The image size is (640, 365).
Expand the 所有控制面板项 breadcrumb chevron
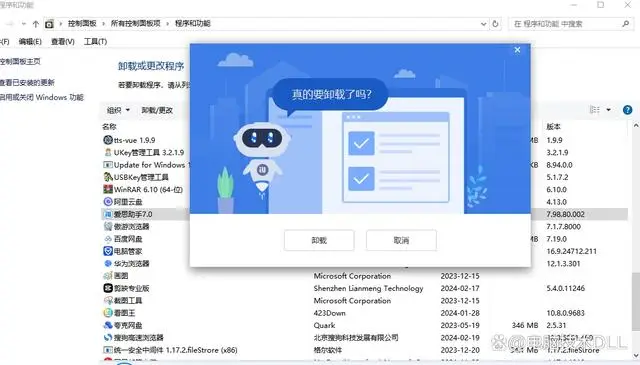(x=103, y=24)
